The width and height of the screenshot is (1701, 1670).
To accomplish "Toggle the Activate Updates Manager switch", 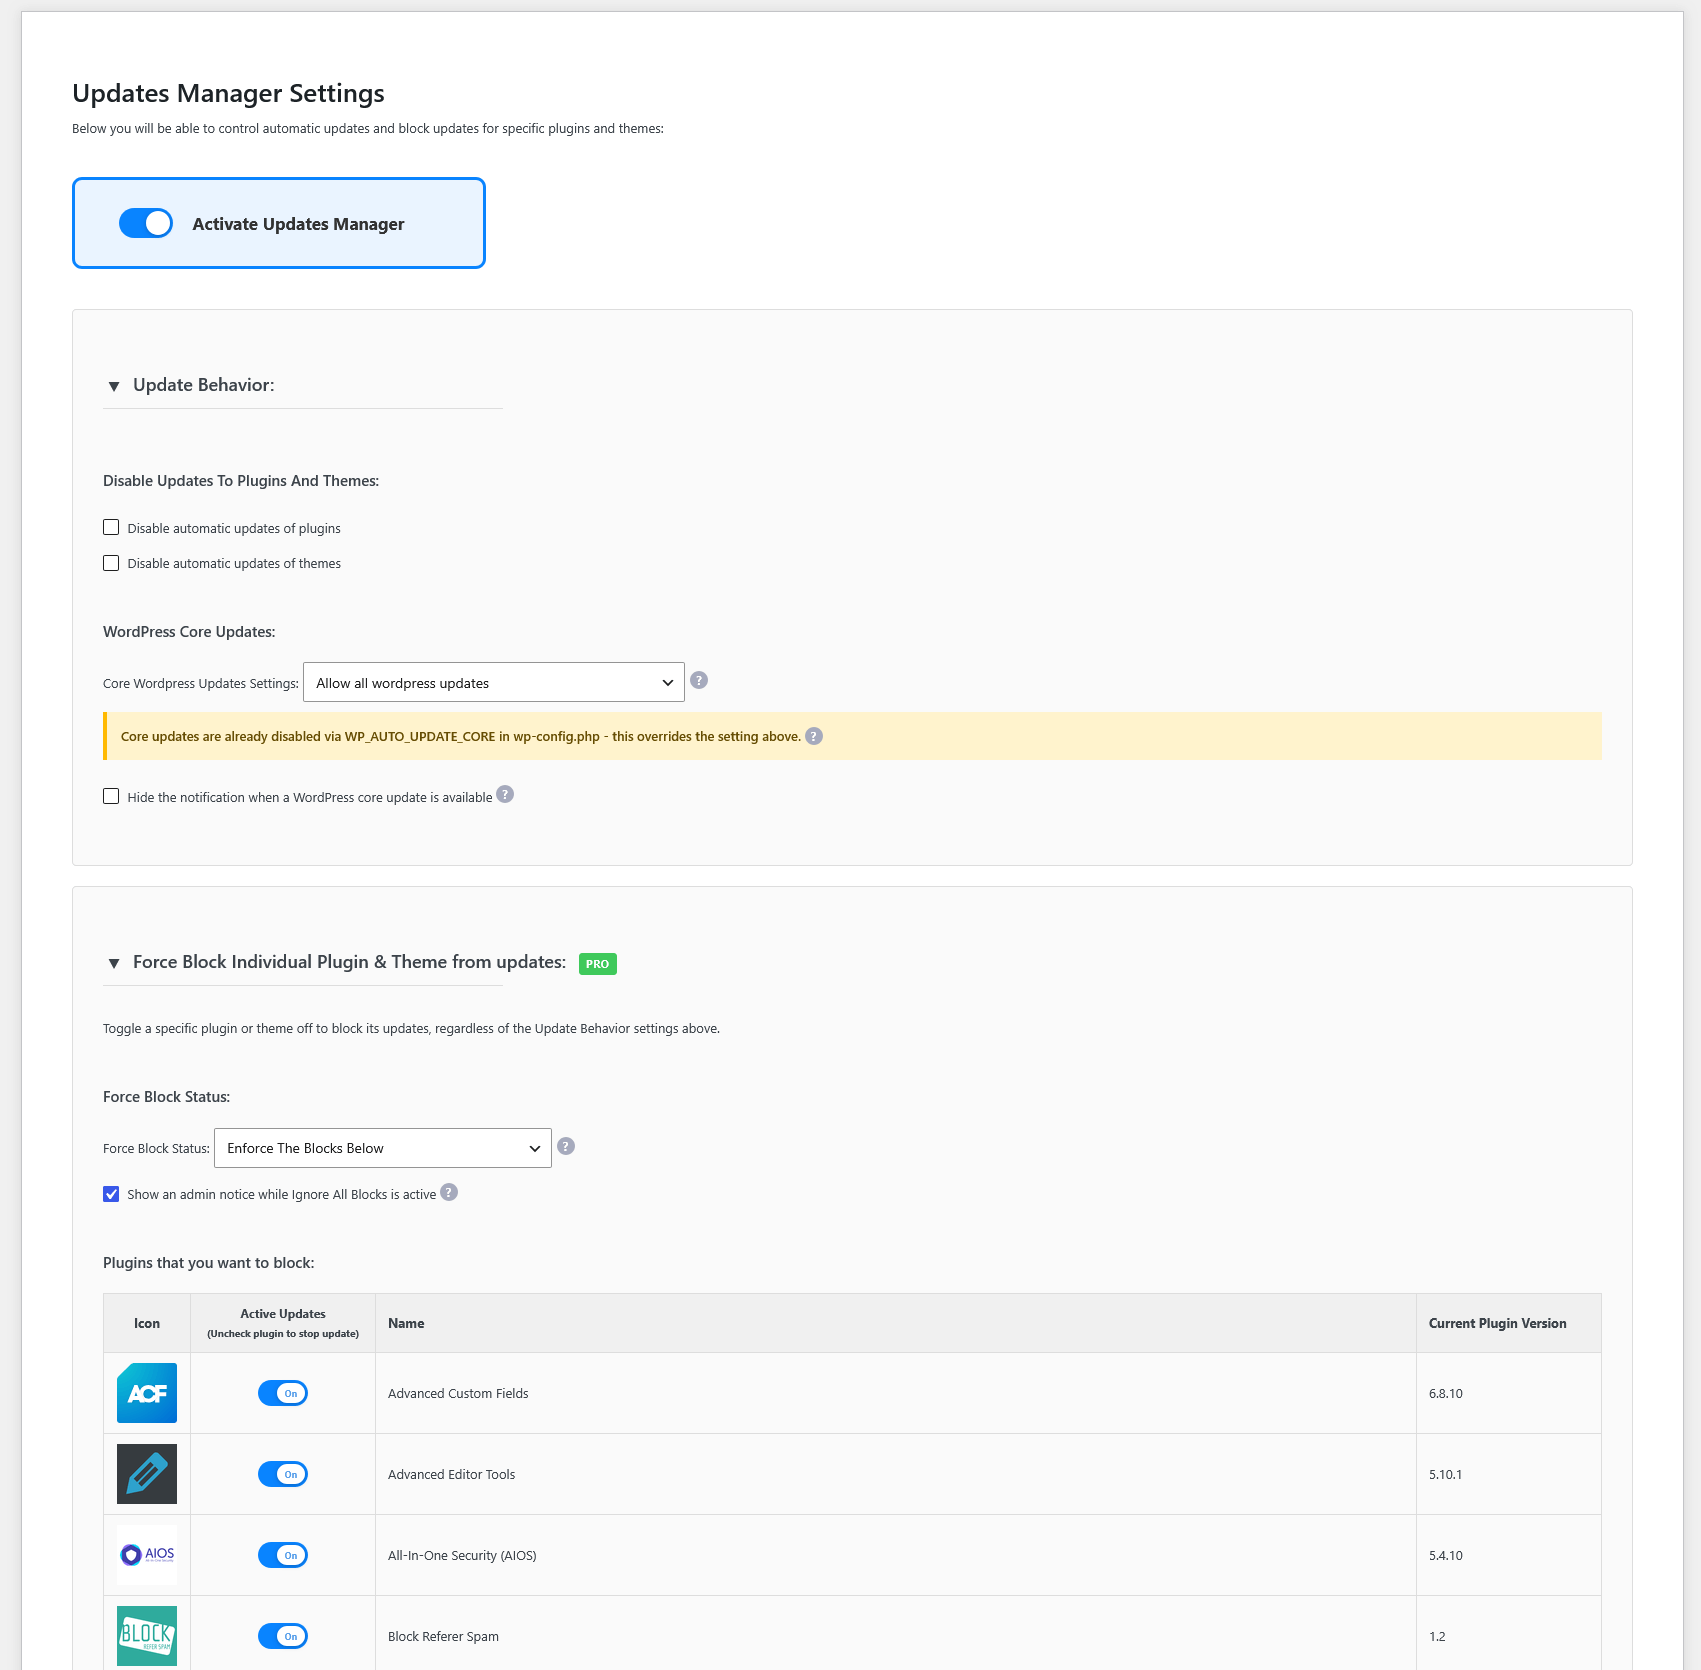I will pos(146,223).
